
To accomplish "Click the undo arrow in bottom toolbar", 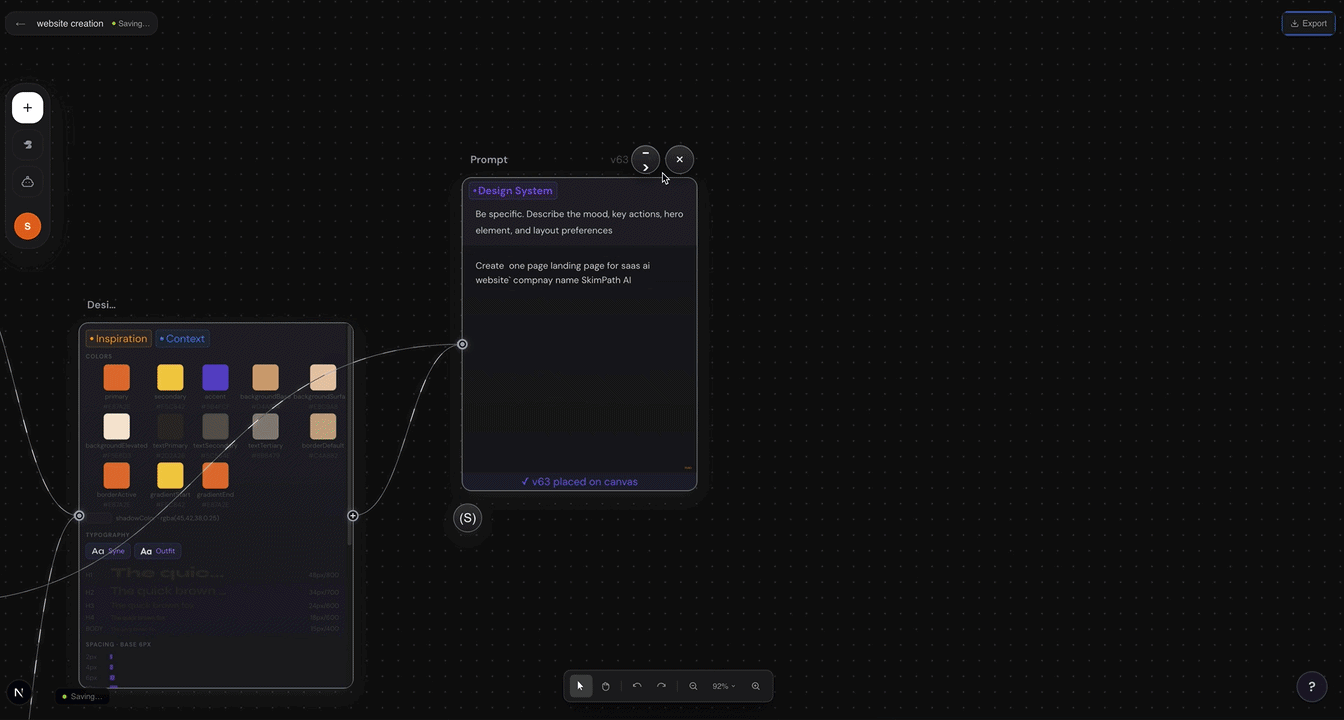I will tap(637, 686).
